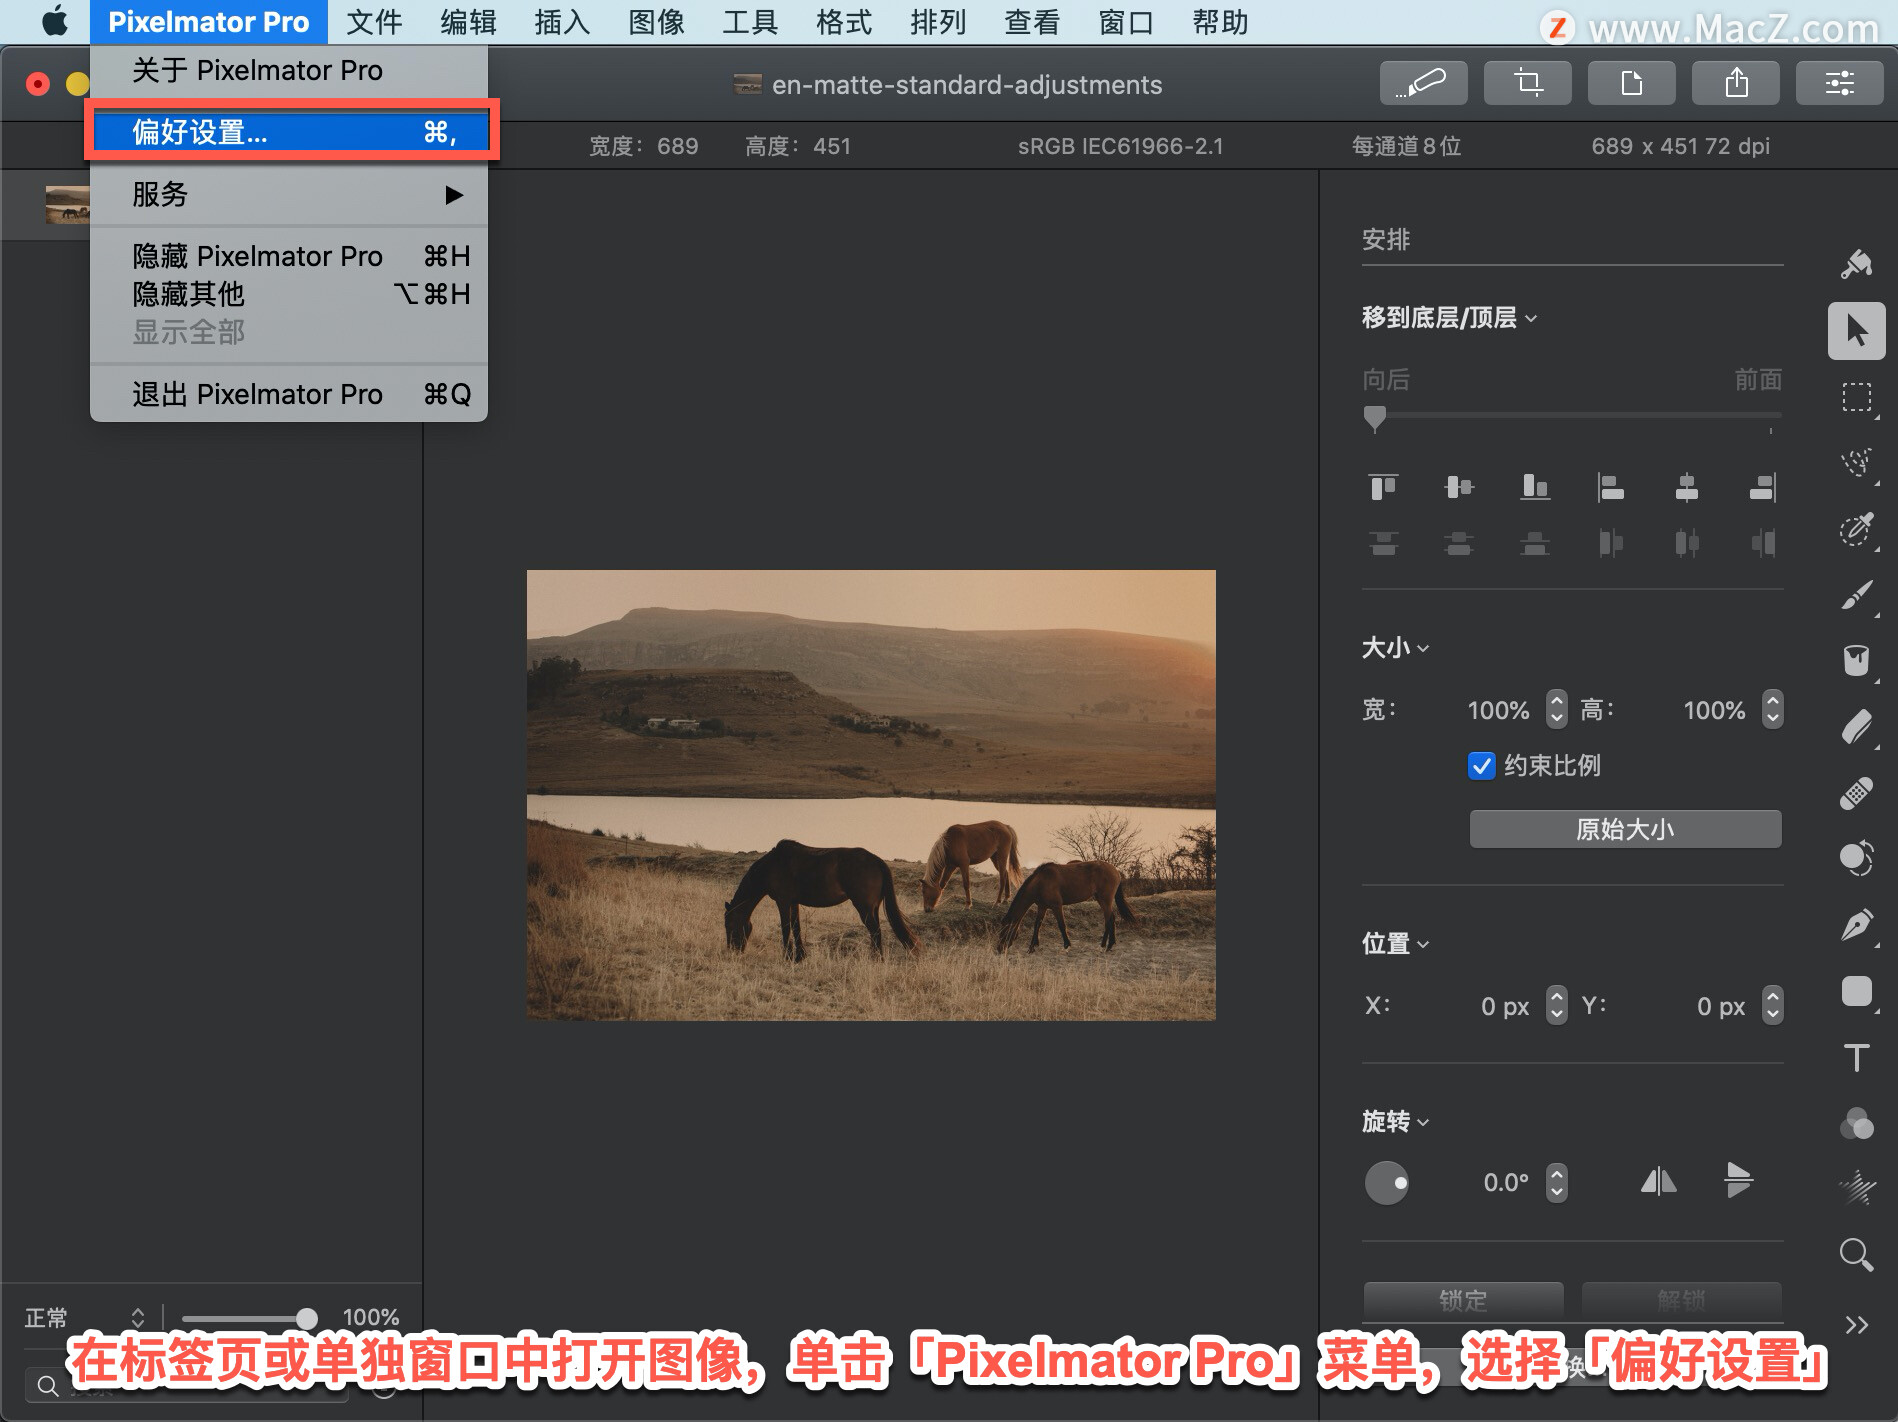Image resolution: width=1898 pixels, height=1422 pixels.
Task: Open the 编辑 menu
Action: pyautogui.click(x=468, y=22)
